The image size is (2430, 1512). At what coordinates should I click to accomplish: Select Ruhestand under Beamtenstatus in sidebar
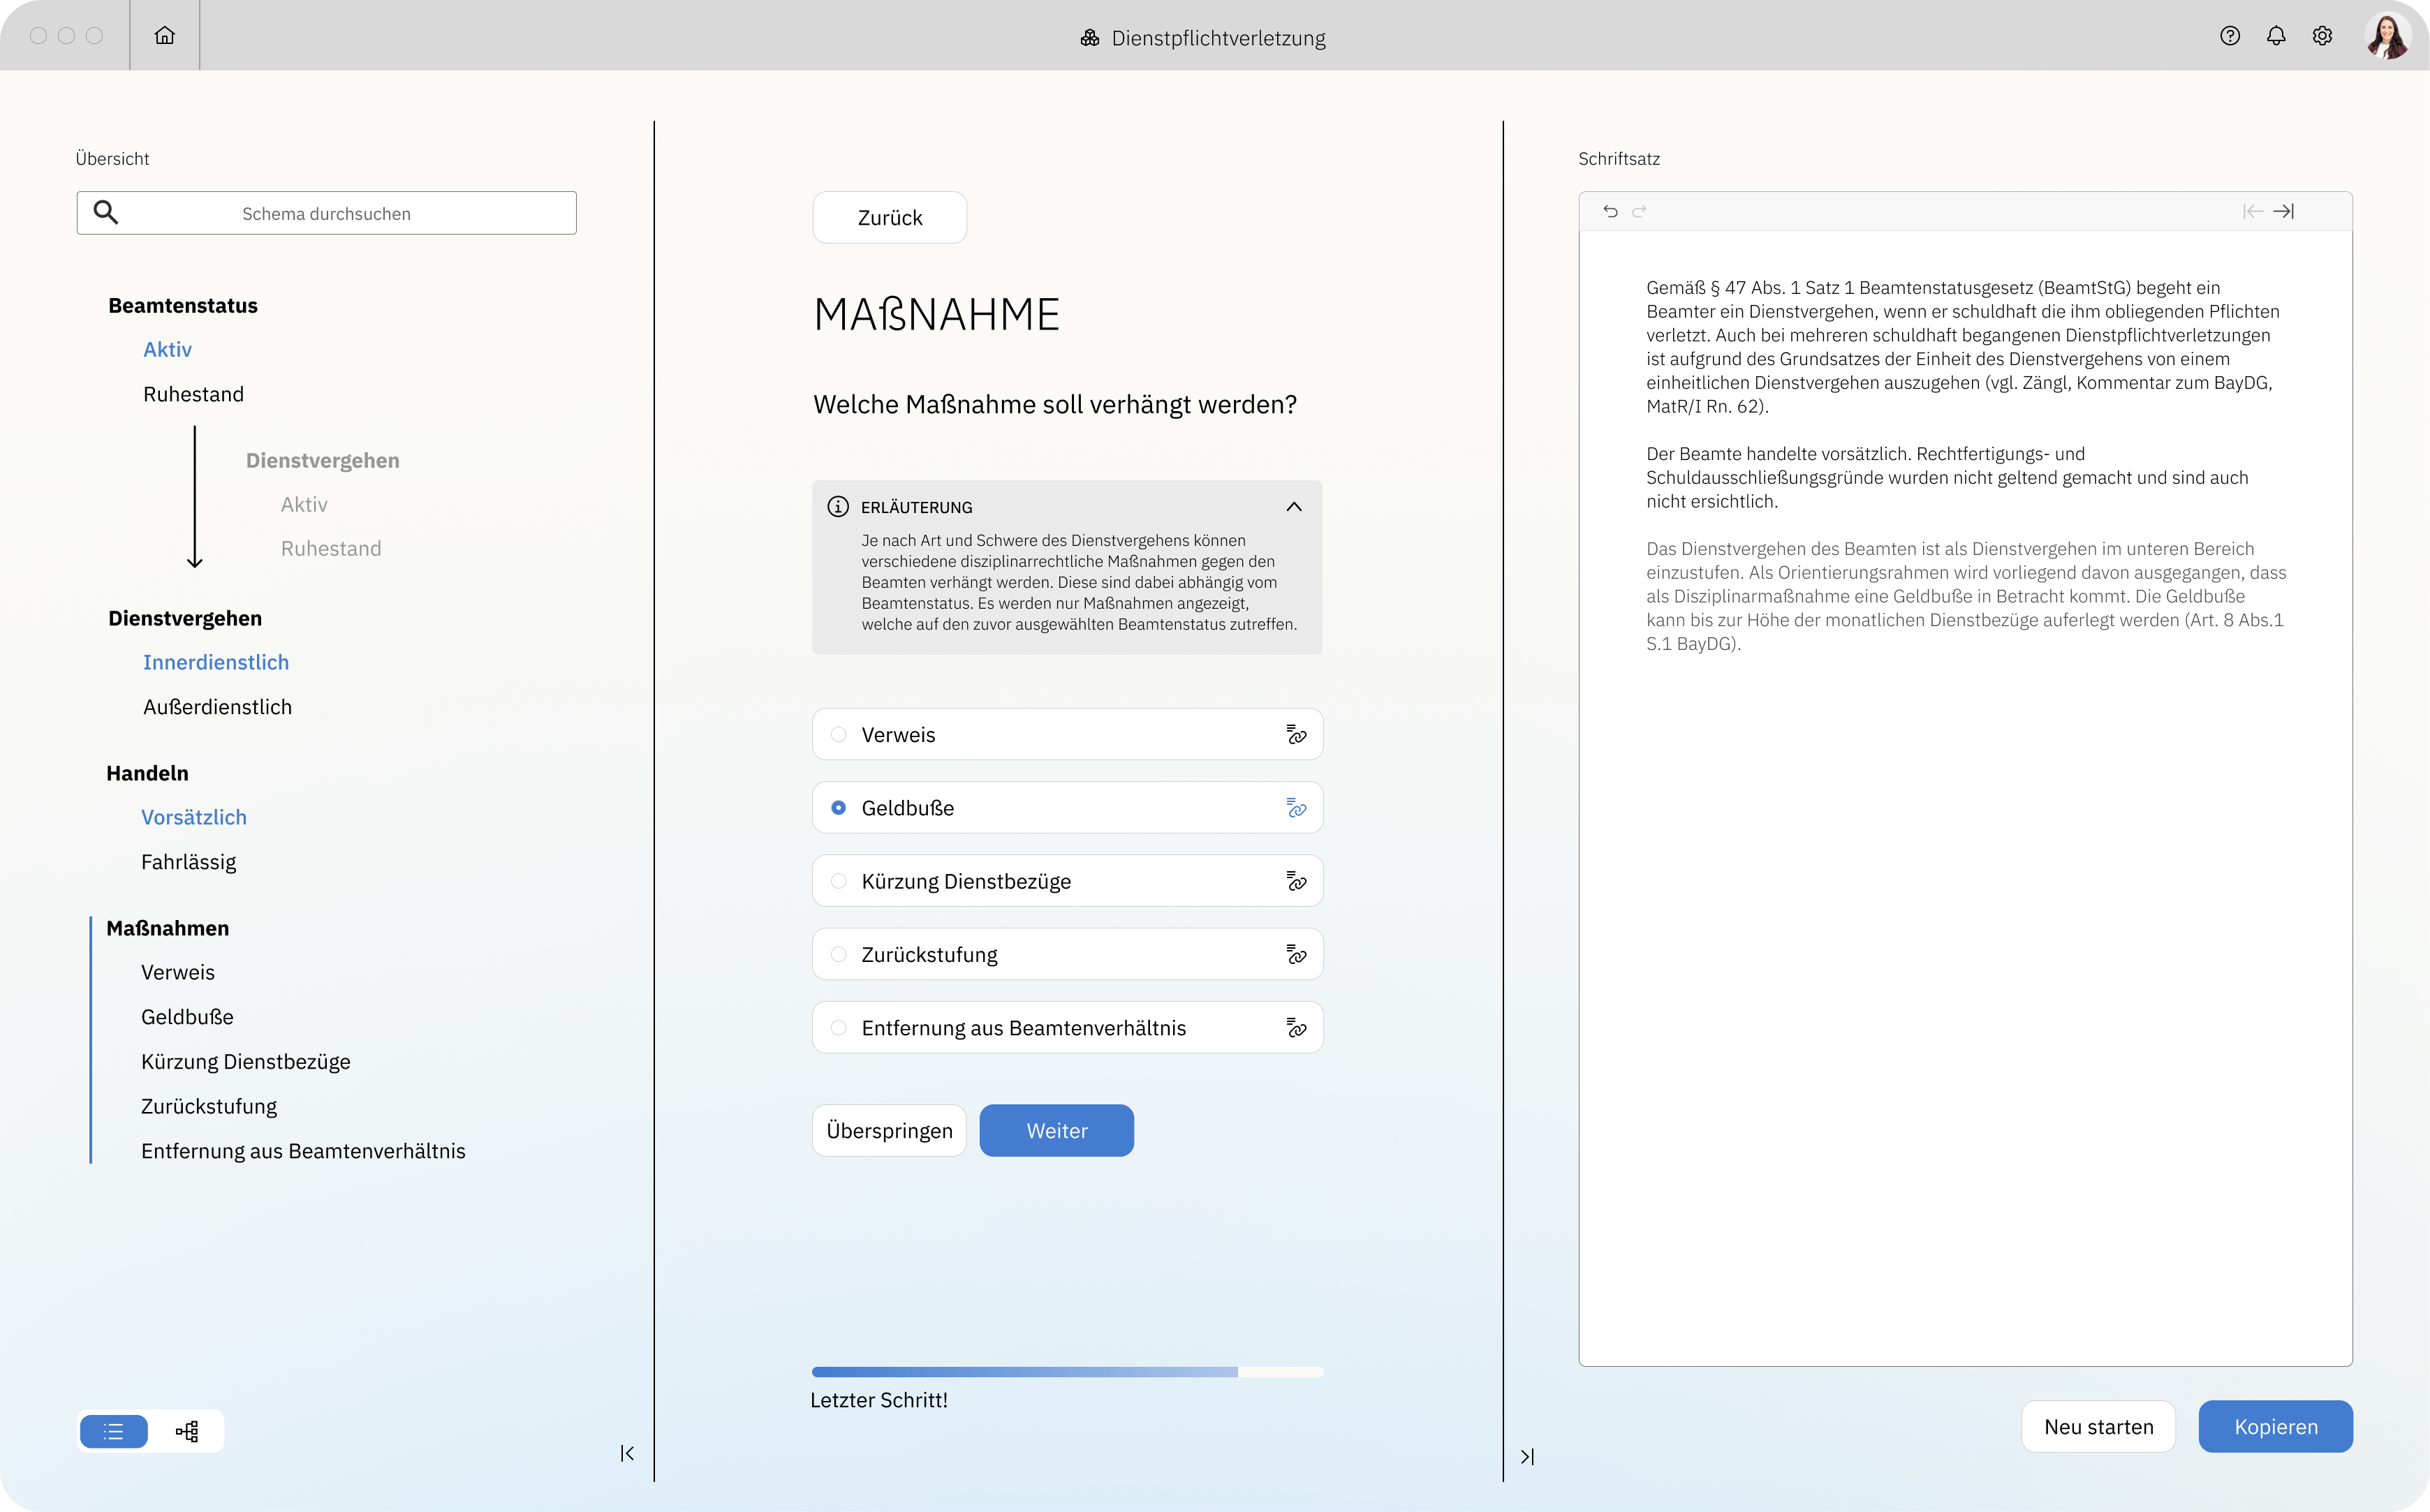click(193, 394)
